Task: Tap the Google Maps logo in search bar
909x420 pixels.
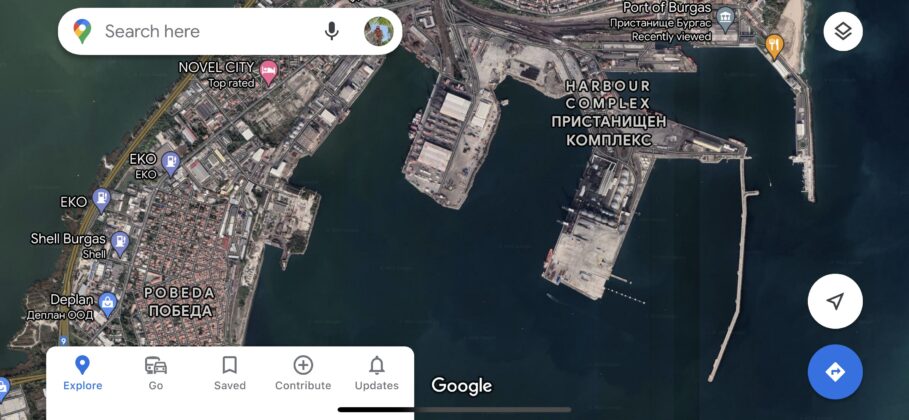Action: coord(82,31)
